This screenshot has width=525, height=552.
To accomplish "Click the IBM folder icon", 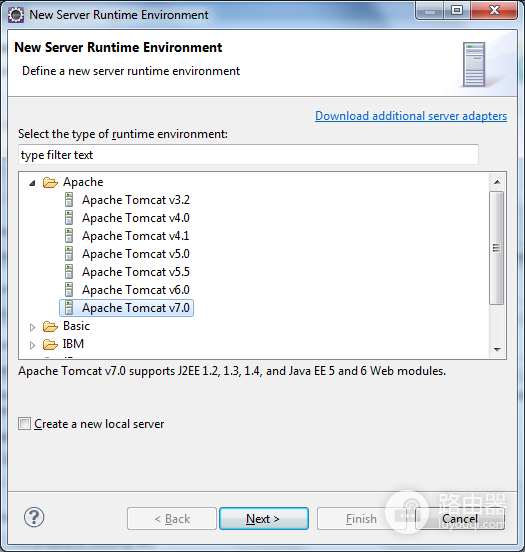I will click(50, 344).
